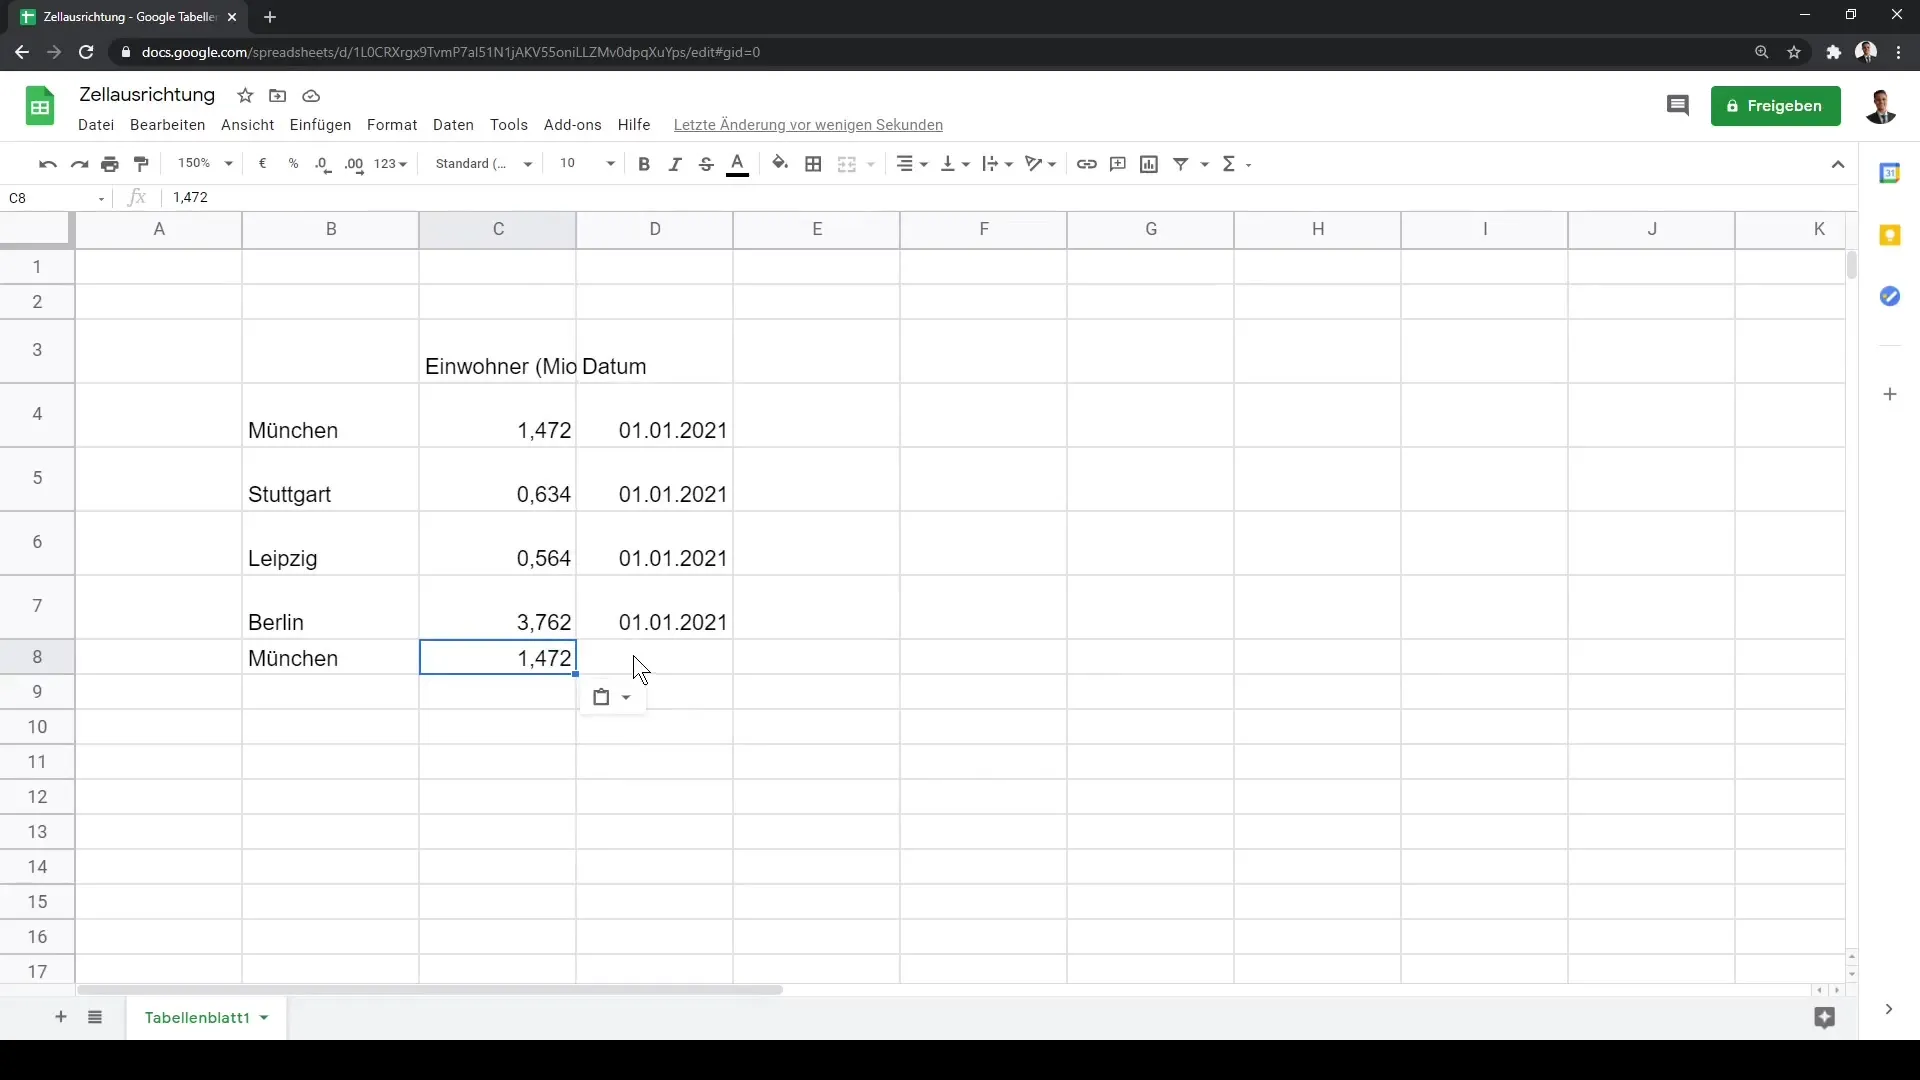
Task: Click the print icon
Action: pos(110,164)
